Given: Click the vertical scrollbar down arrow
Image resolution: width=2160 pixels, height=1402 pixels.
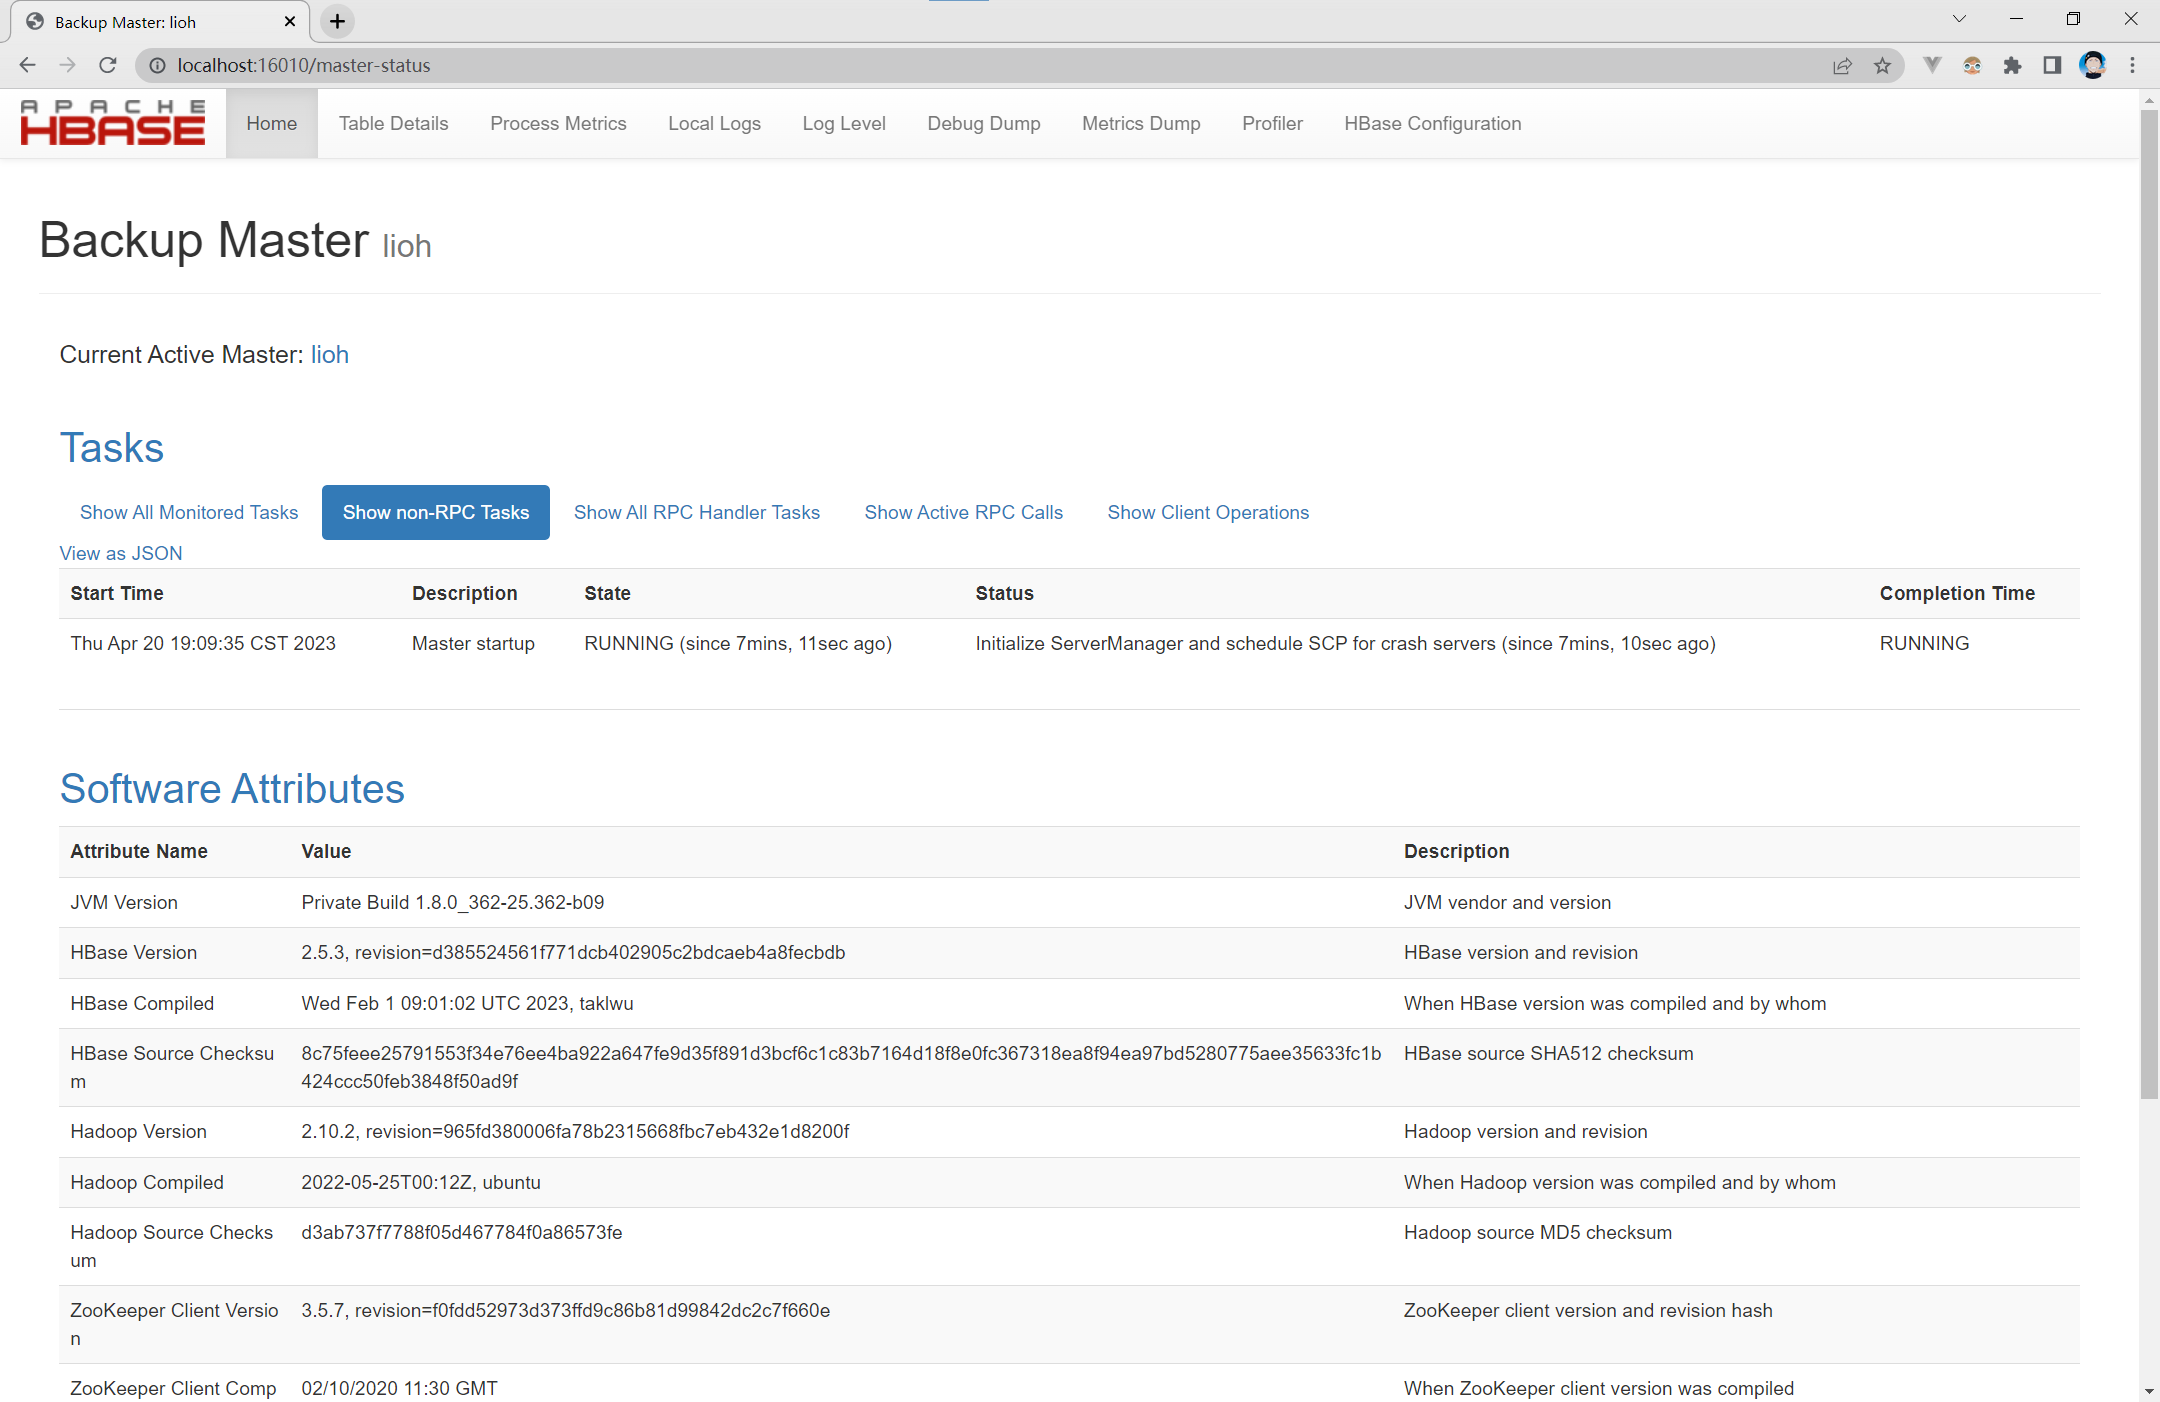Looking at the screenshot, I should [2149, 1391].
